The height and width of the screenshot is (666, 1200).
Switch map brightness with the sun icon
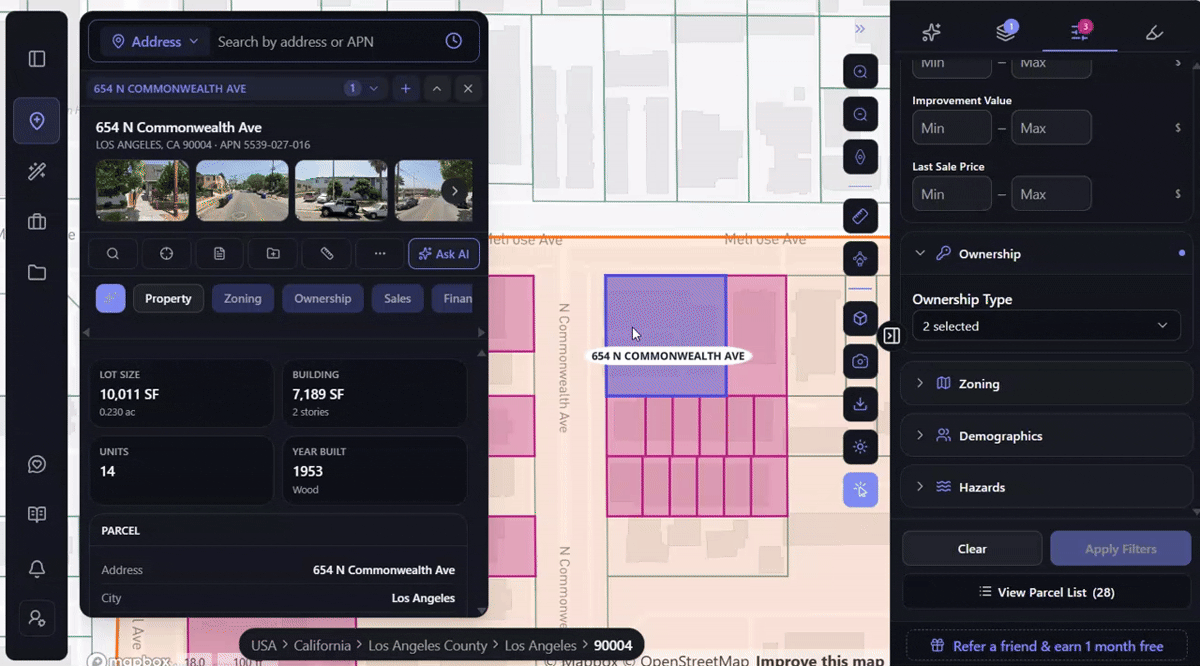(x=860, y=446)
